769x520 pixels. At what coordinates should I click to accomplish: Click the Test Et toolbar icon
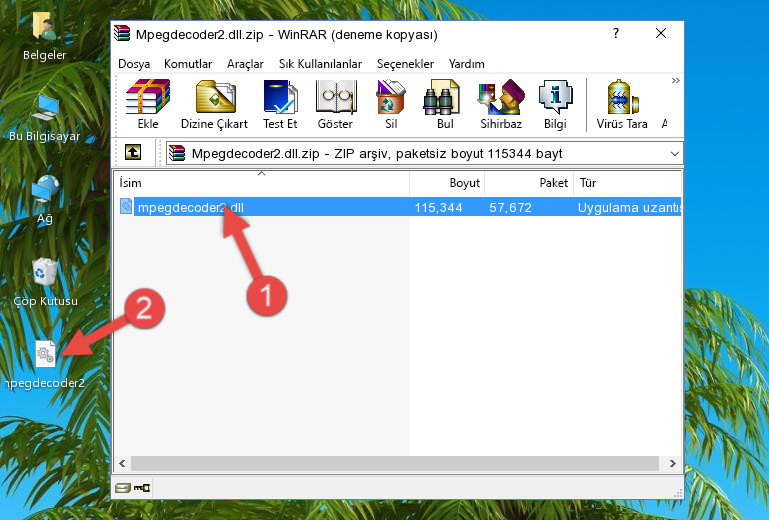point(280,104)
